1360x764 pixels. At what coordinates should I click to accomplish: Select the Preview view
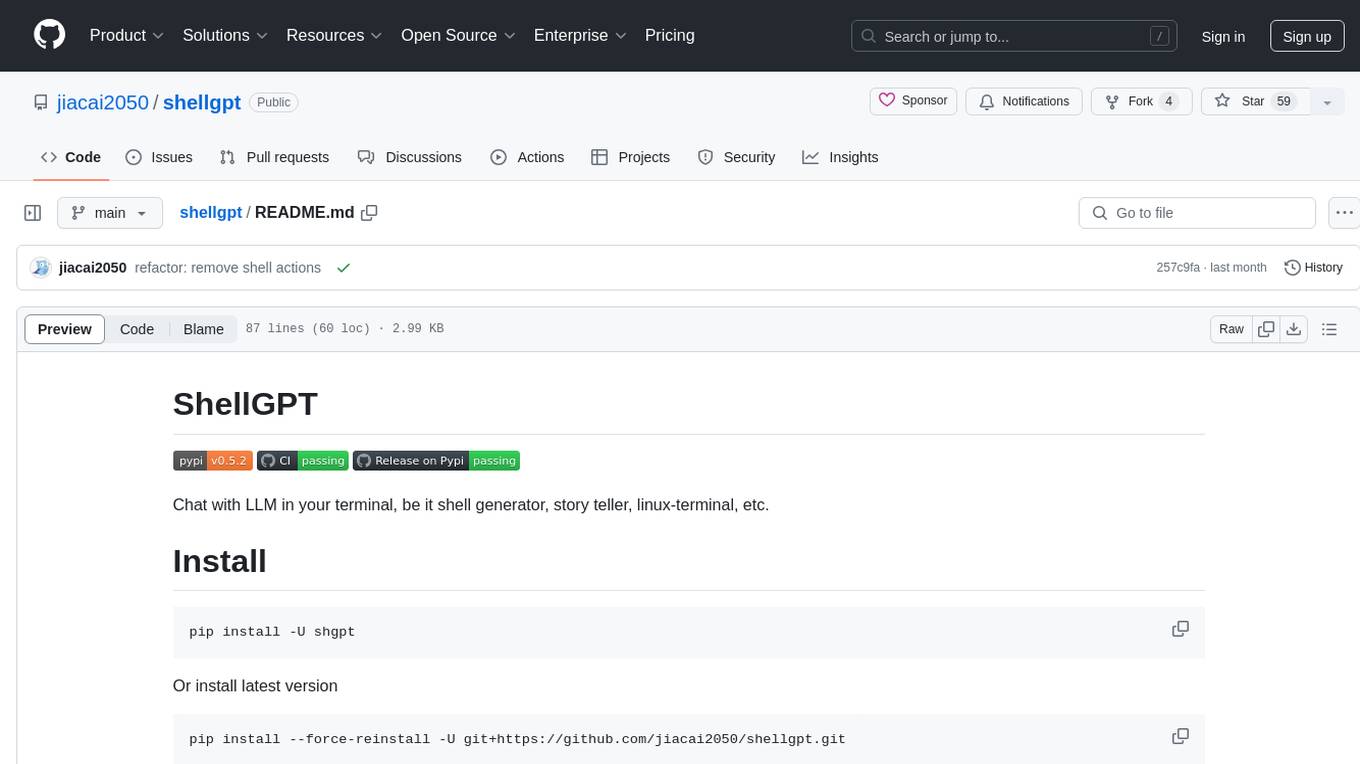[64, 329]
